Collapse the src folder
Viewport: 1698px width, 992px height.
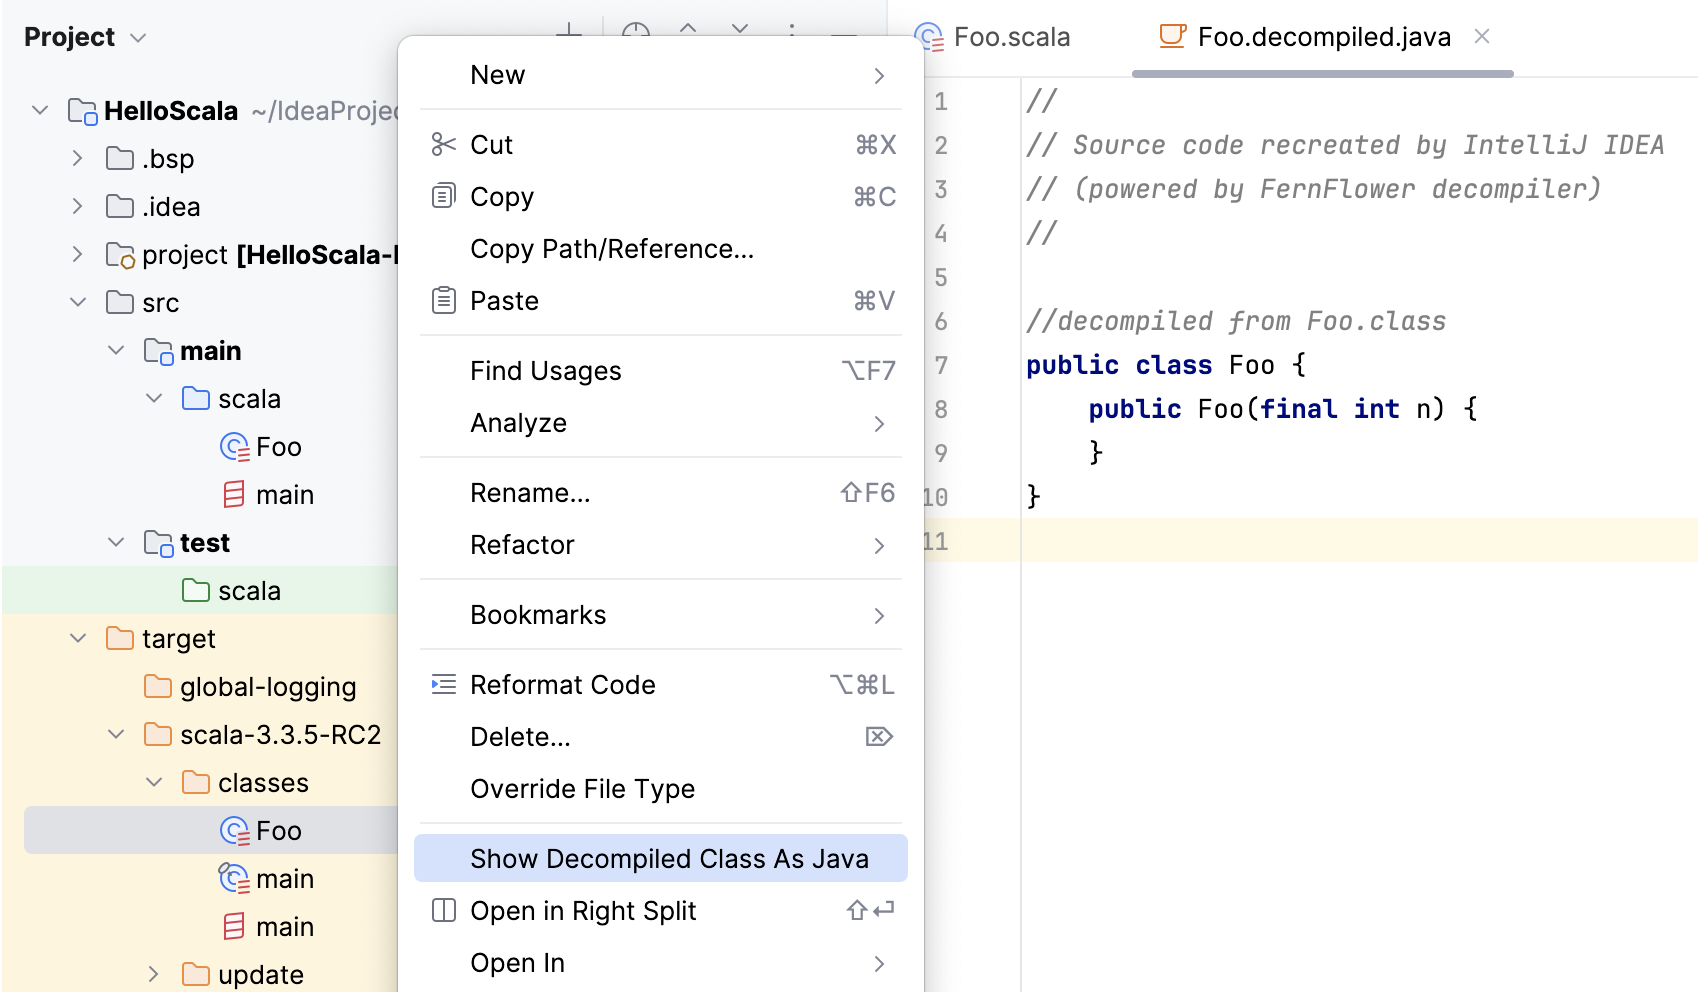[x=78, y=302]
